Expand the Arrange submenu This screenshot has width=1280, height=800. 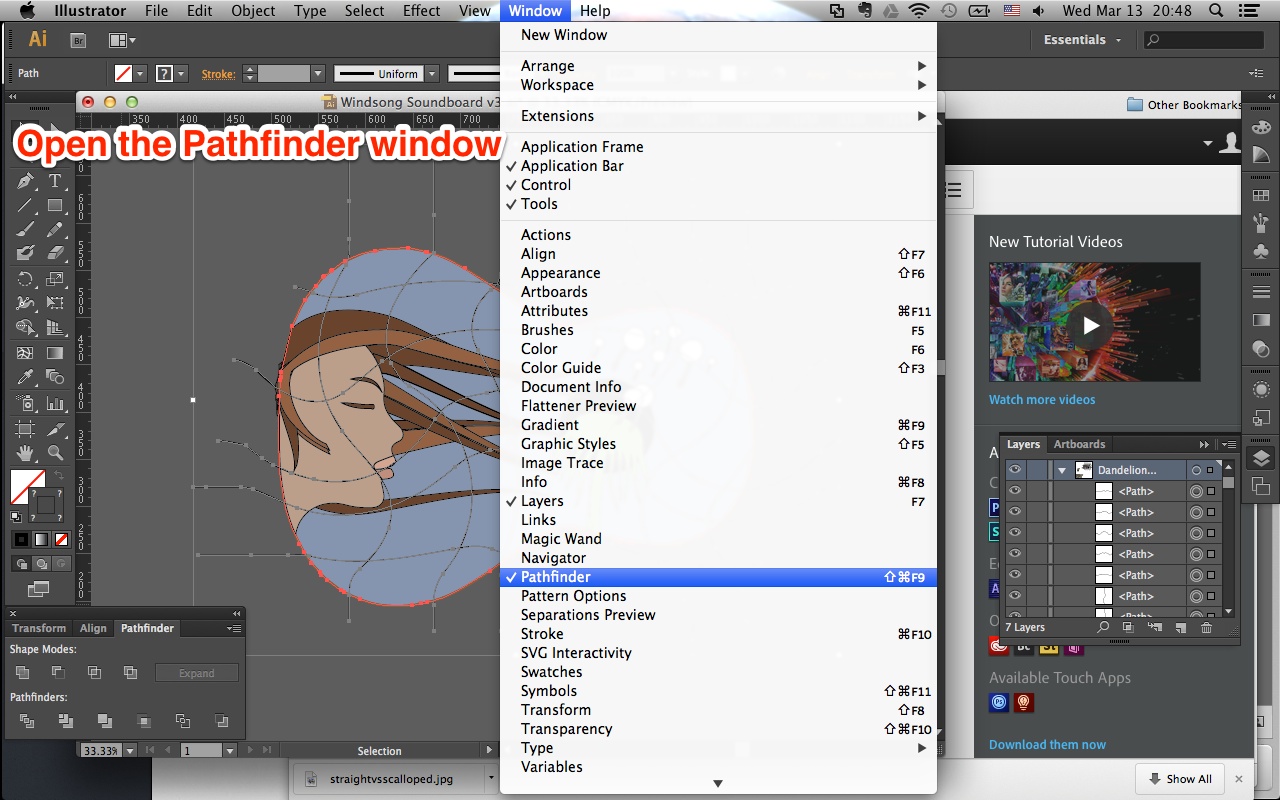(718, 66)
